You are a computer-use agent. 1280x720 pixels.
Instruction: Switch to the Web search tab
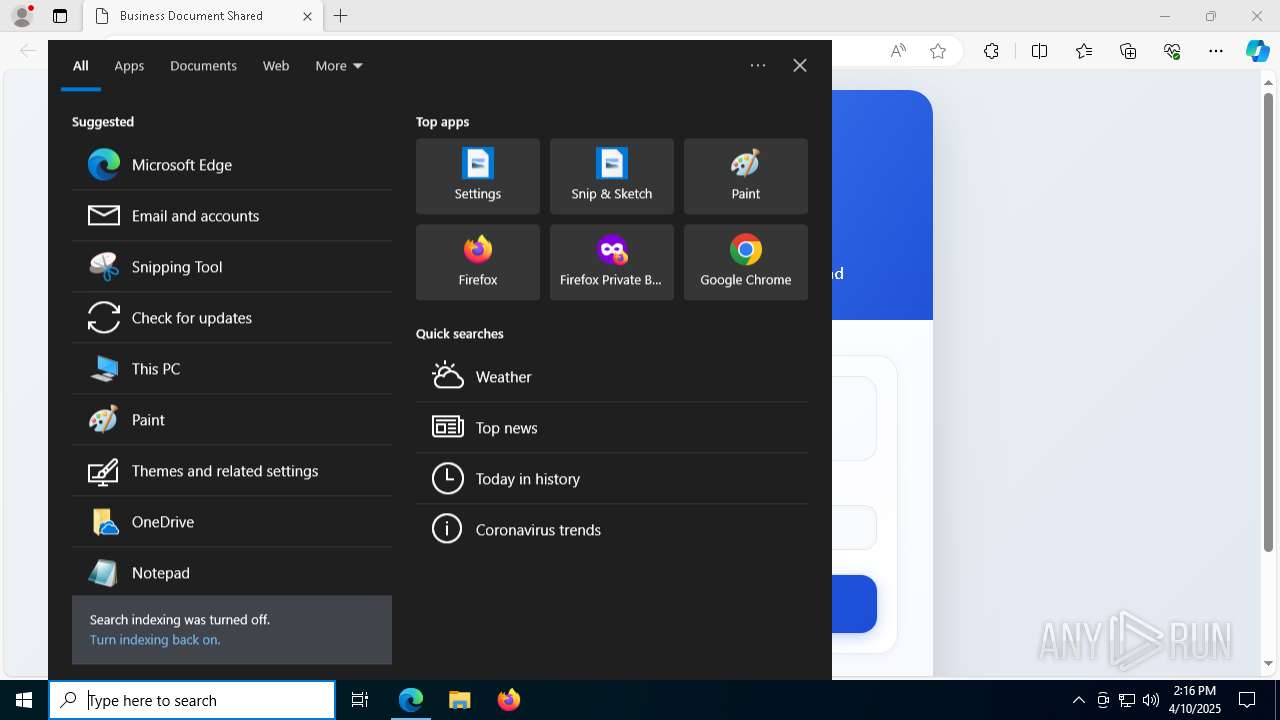click(x=276, y=66)
